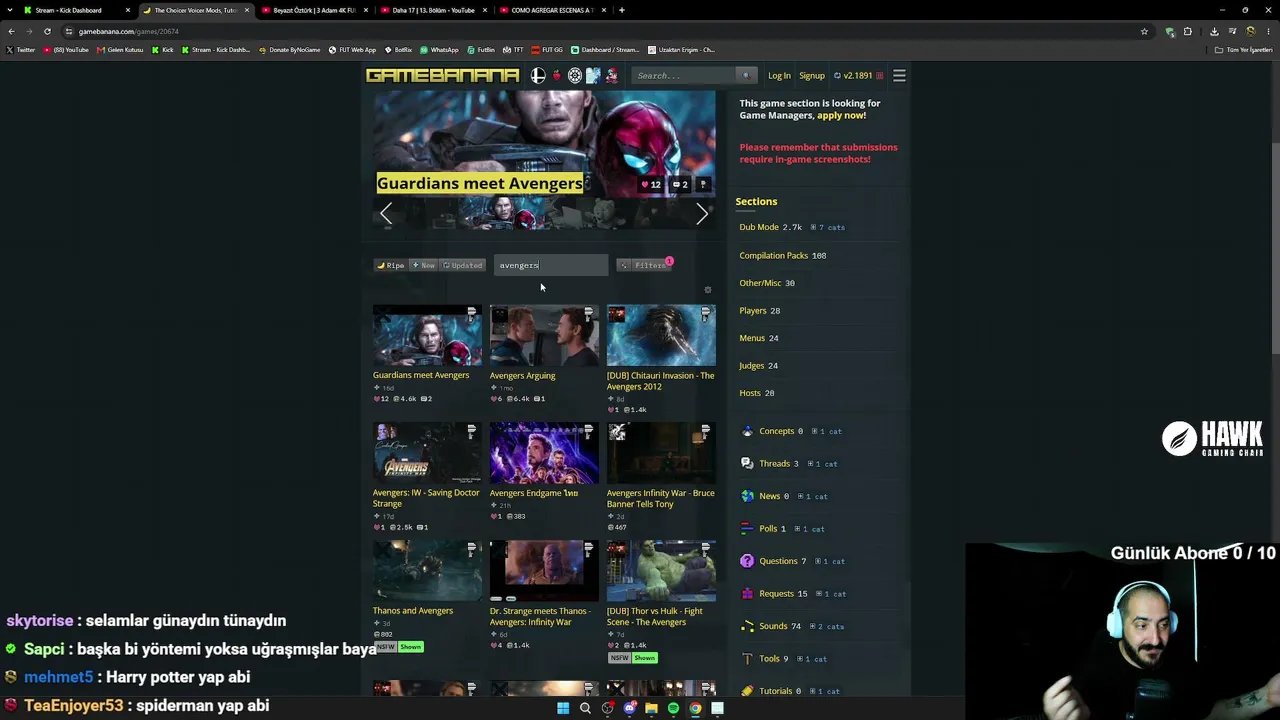1280x720 pixels.
Task: Click the red strawberry game icon in header
Action: coord(557,76)
